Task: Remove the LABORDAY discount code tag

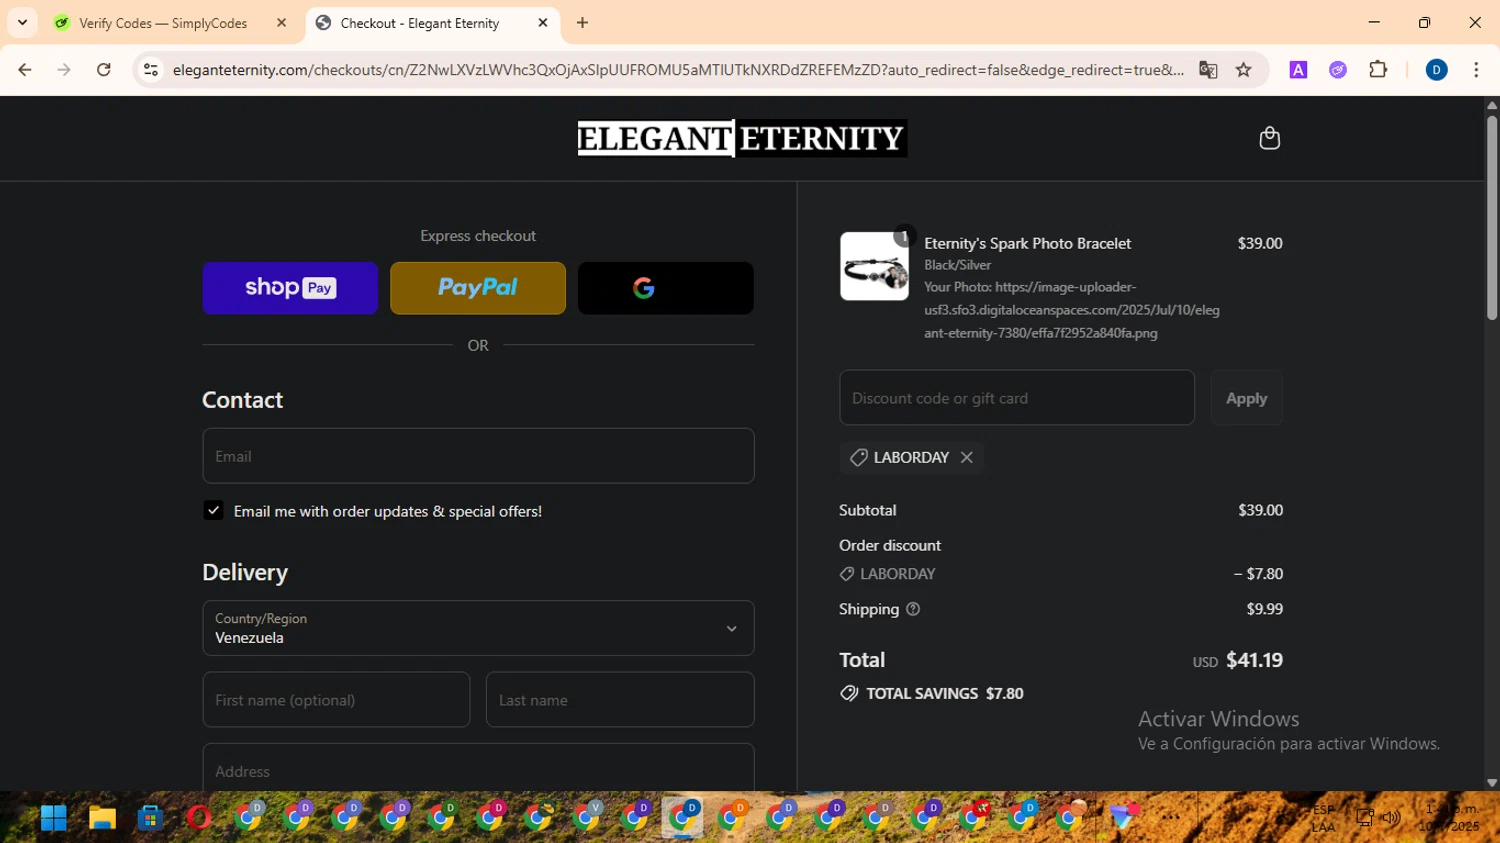Action: pyautogui.click(x=966, y=457)
